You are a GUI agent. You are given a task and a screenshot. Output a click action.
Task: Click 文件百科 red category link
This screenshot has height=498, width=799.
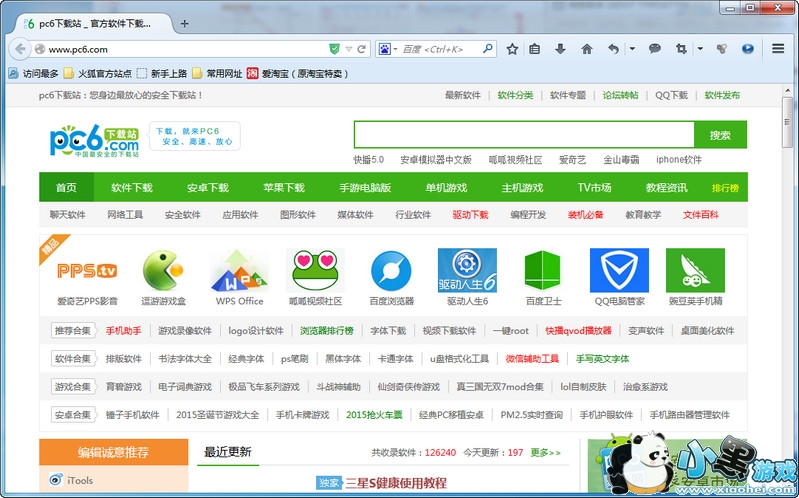[x=701, y=215]
